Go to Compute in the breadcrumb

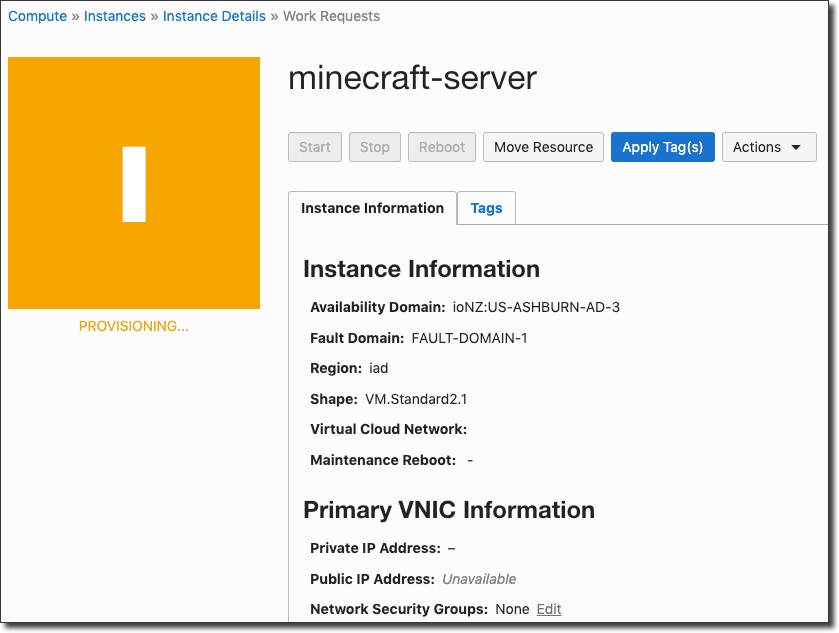pos(37,16)
